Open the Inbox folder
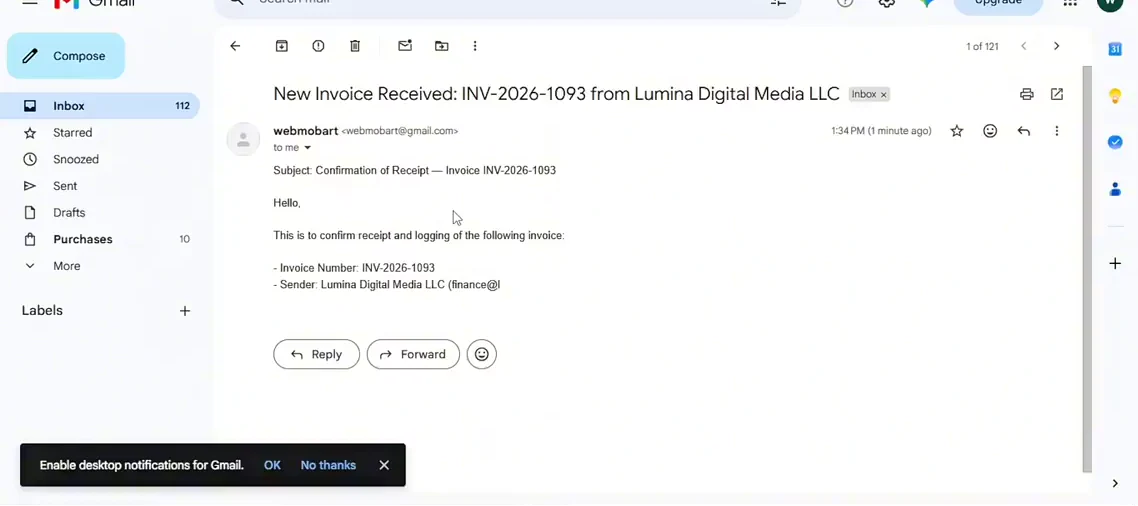Viewport: 1138px width, 506px height. coord(99,106)
